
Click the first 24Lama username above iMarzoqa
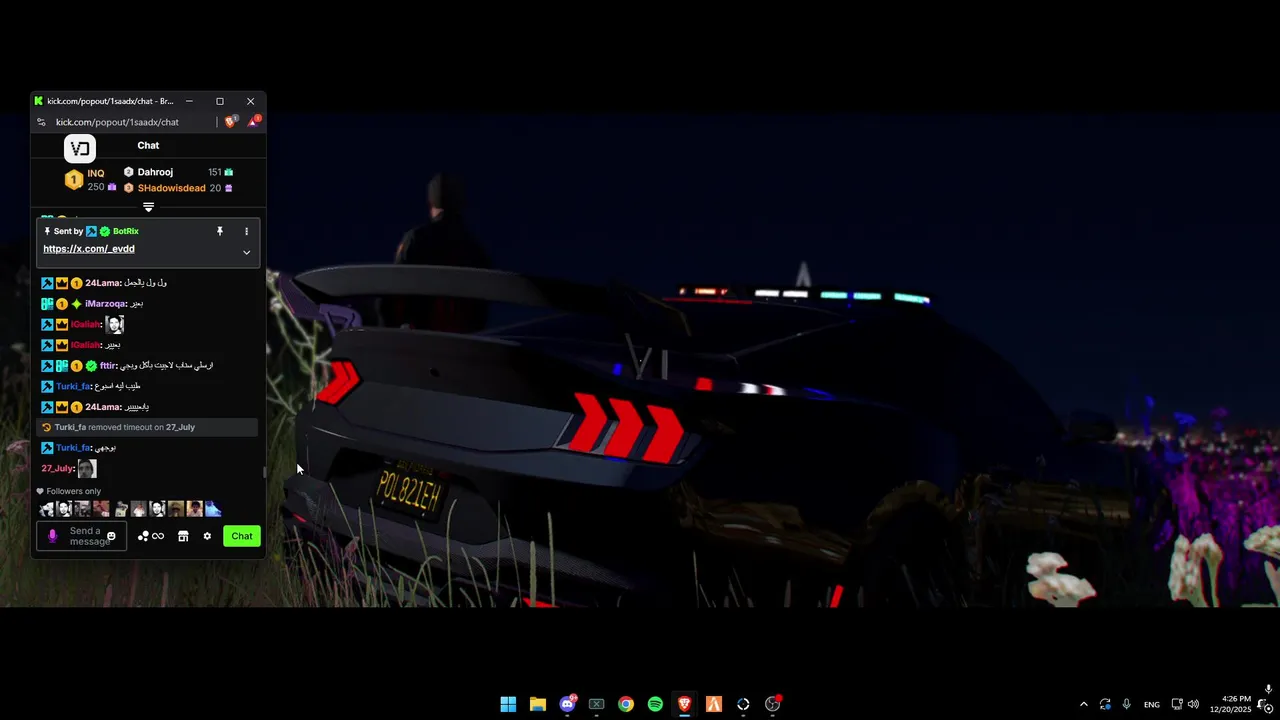(103, 283)
